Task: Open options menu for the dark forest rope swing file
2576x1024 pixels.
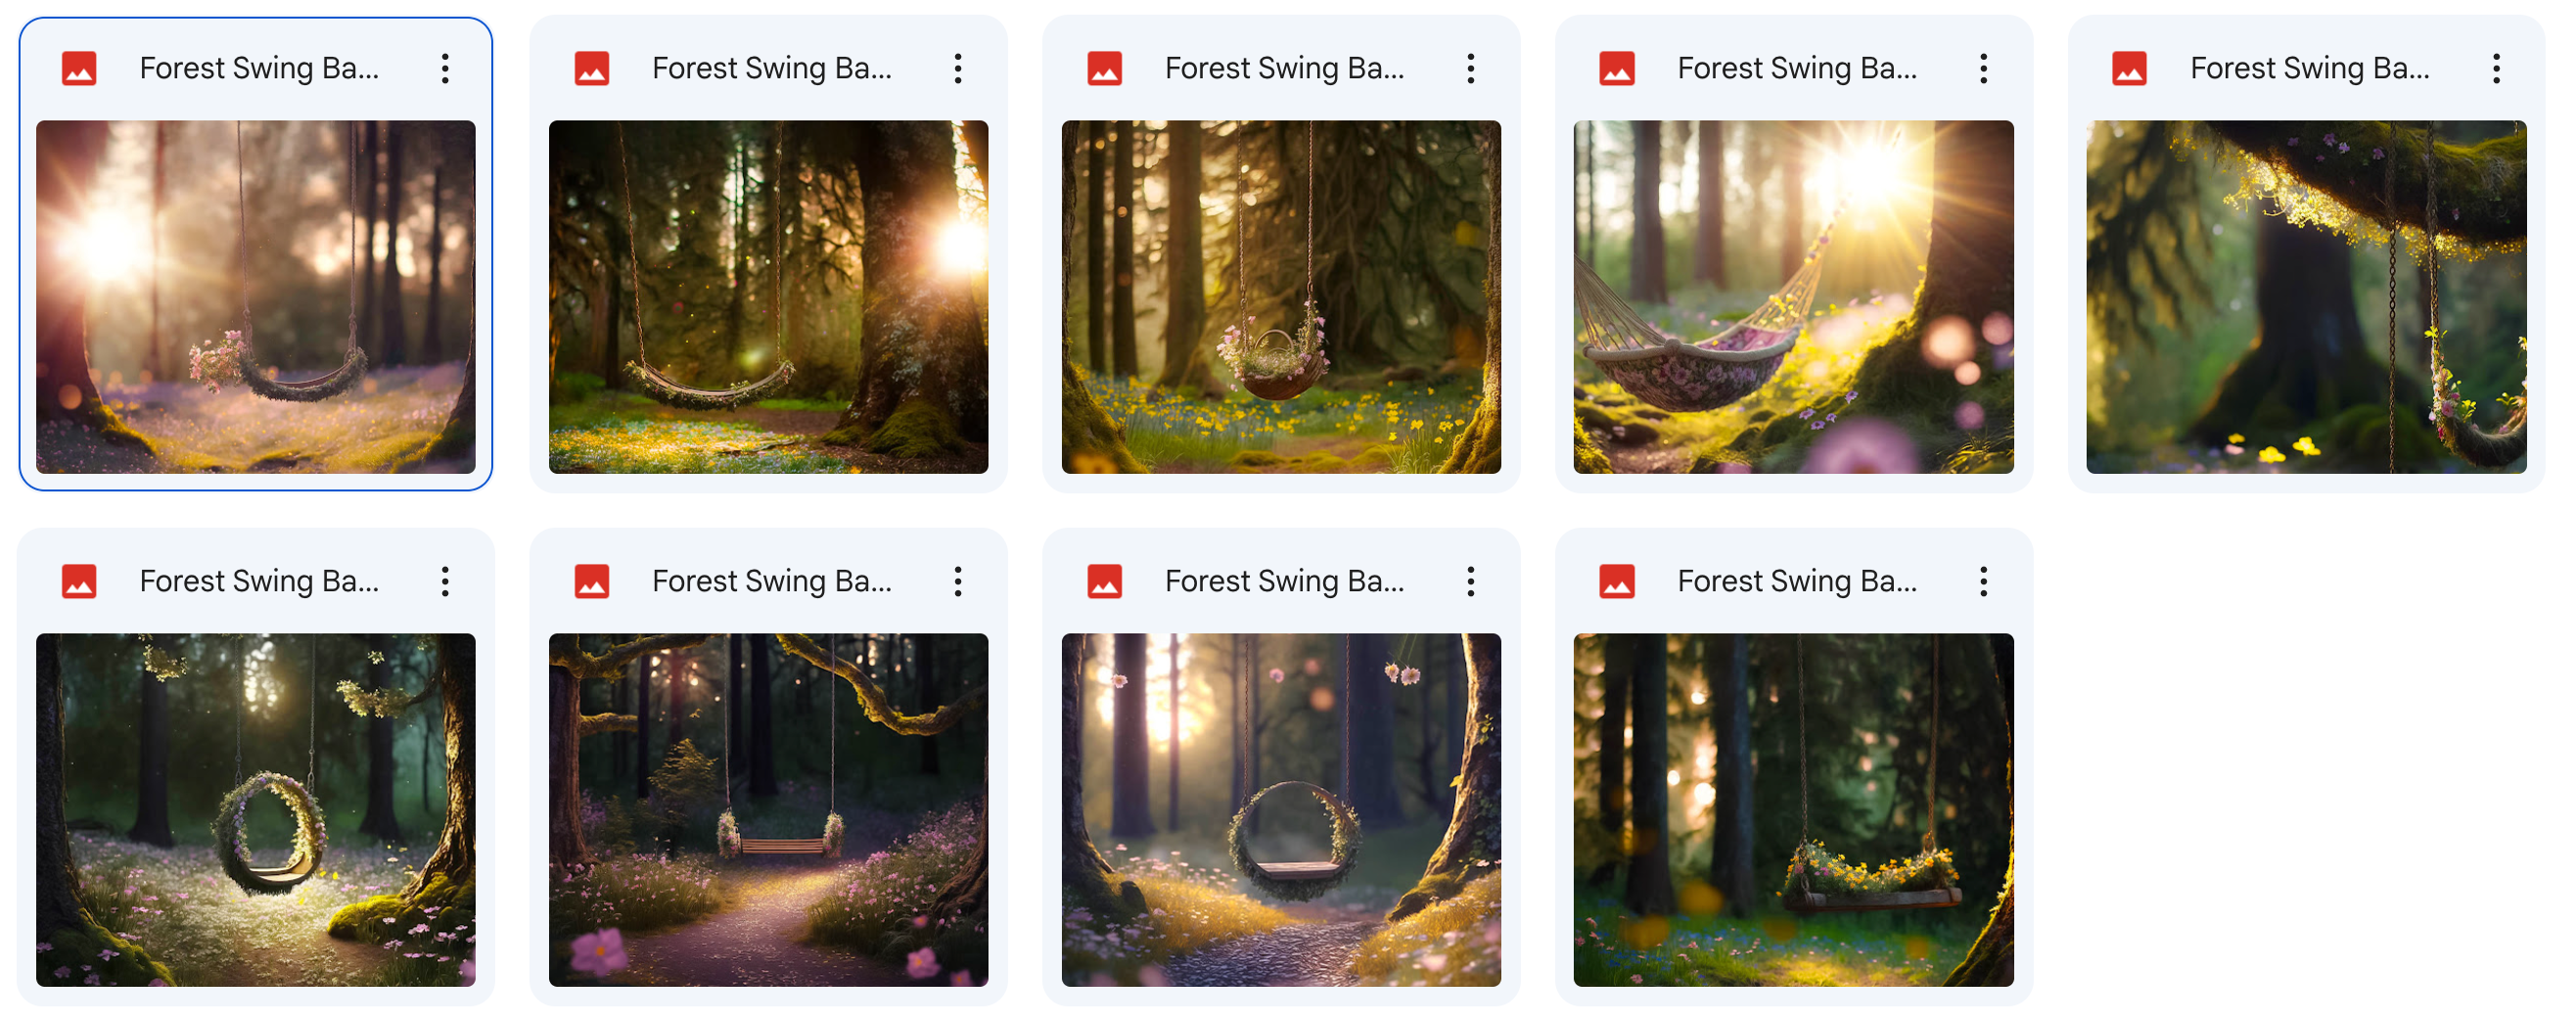Action: 958,69
